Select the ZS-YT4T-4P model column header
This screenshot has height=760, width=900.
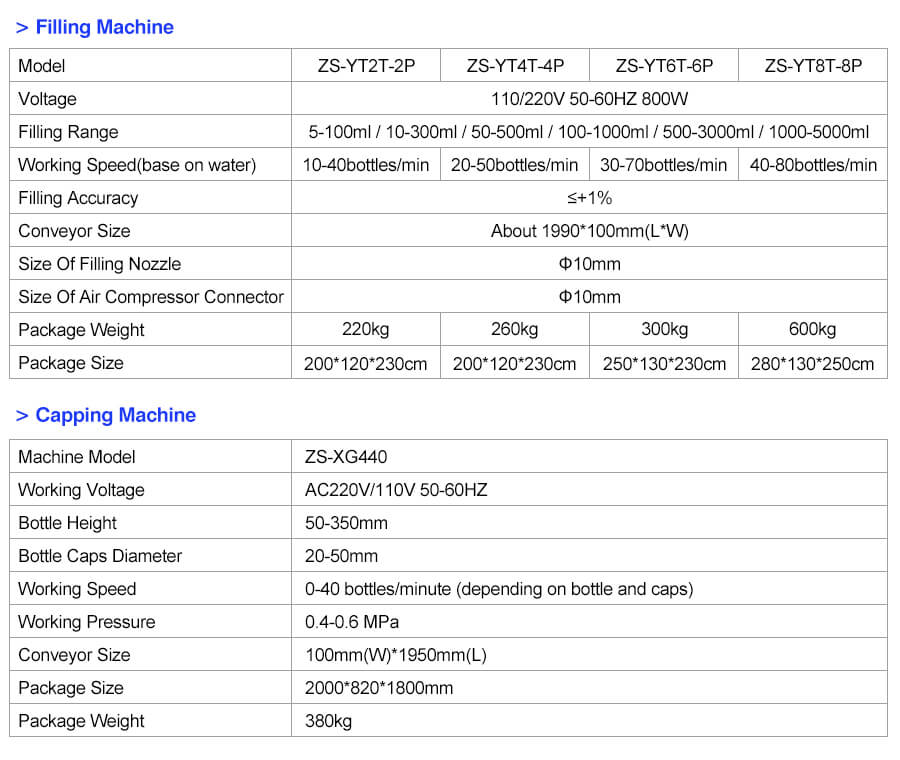click(514, 66)
